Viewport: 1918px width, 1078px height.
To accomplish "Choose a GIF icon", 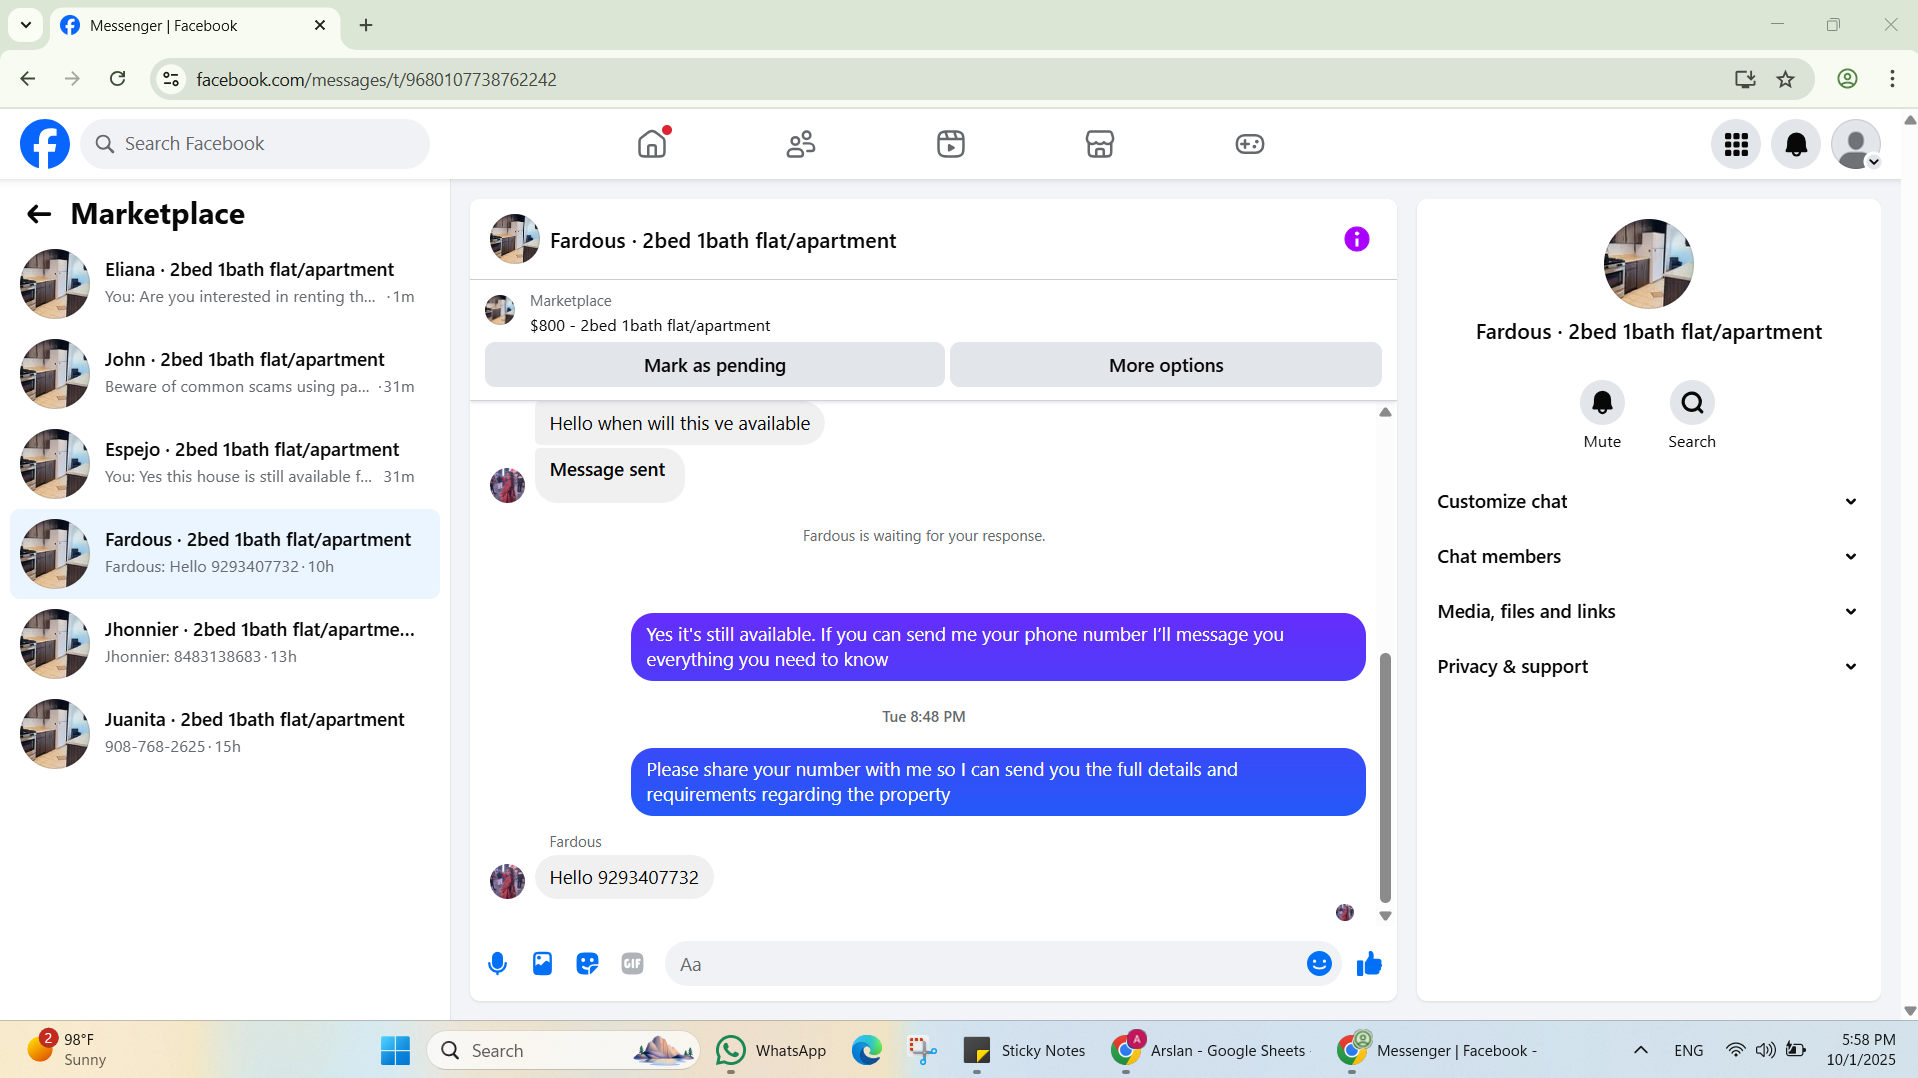I will [632, 964].
